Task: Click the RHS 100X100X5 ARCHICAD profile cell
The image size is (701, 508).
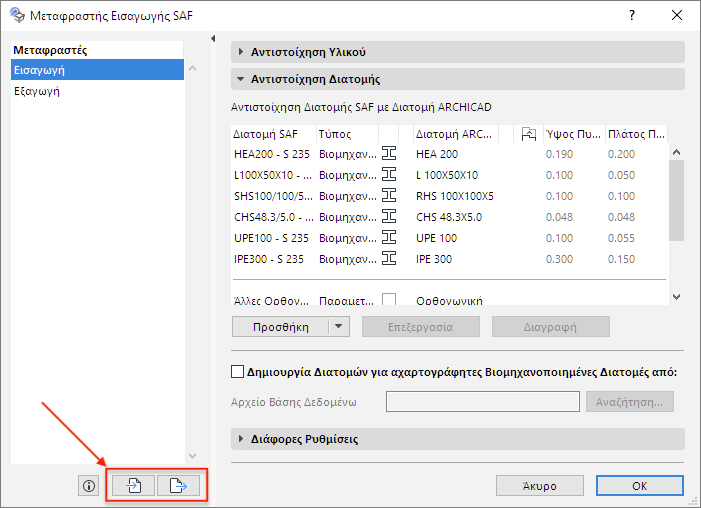Action: point(455,196)
